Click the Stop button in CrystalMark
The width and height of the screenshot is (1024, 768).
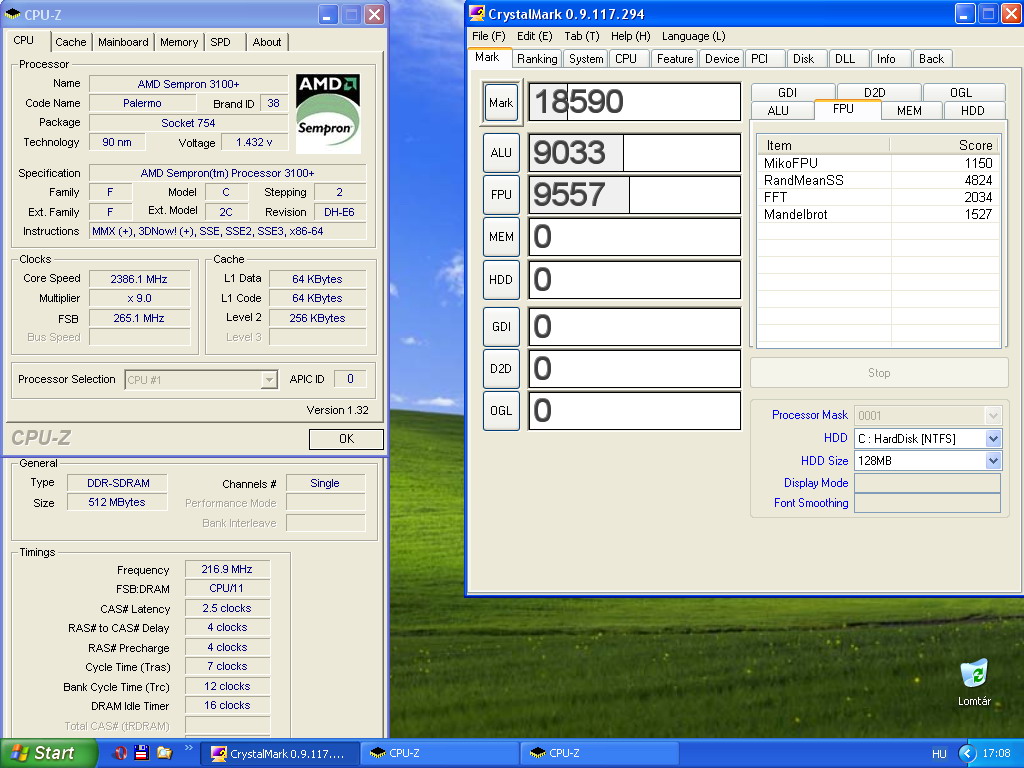point(879,373)
